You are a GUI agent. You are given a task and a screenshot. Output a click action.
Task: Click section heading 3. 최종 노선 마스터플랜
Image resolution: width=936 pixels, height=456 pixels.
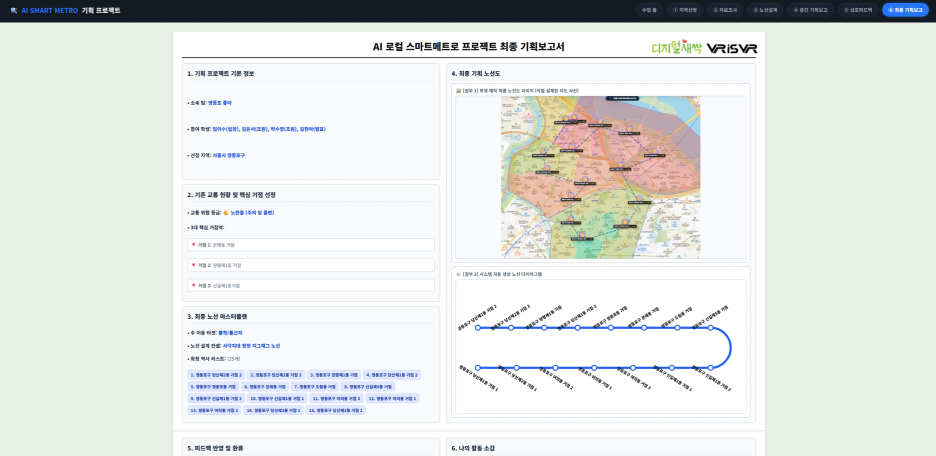click(217, 316)
